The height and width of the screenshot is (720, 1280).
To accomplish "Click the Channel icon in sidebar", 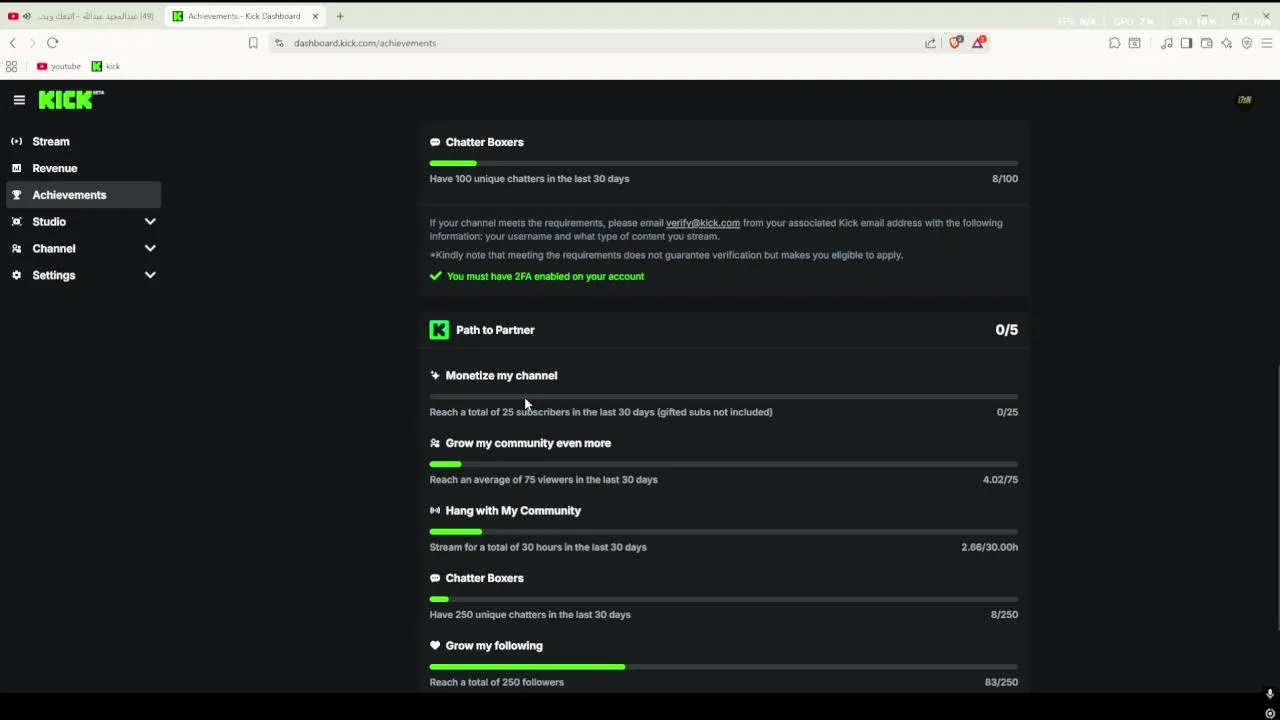I will (x=16, y=249).
